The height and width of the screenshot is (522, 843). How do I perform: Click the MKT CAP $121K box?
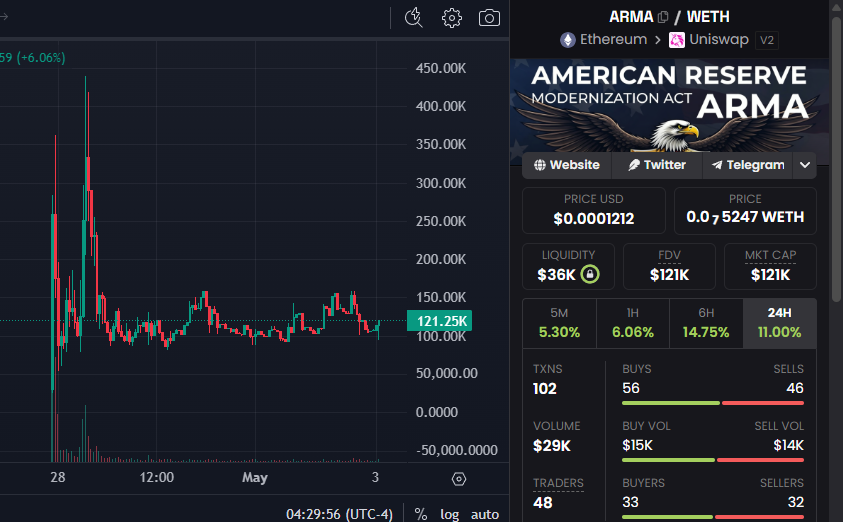pyautogui.click(x=770, y=267)
